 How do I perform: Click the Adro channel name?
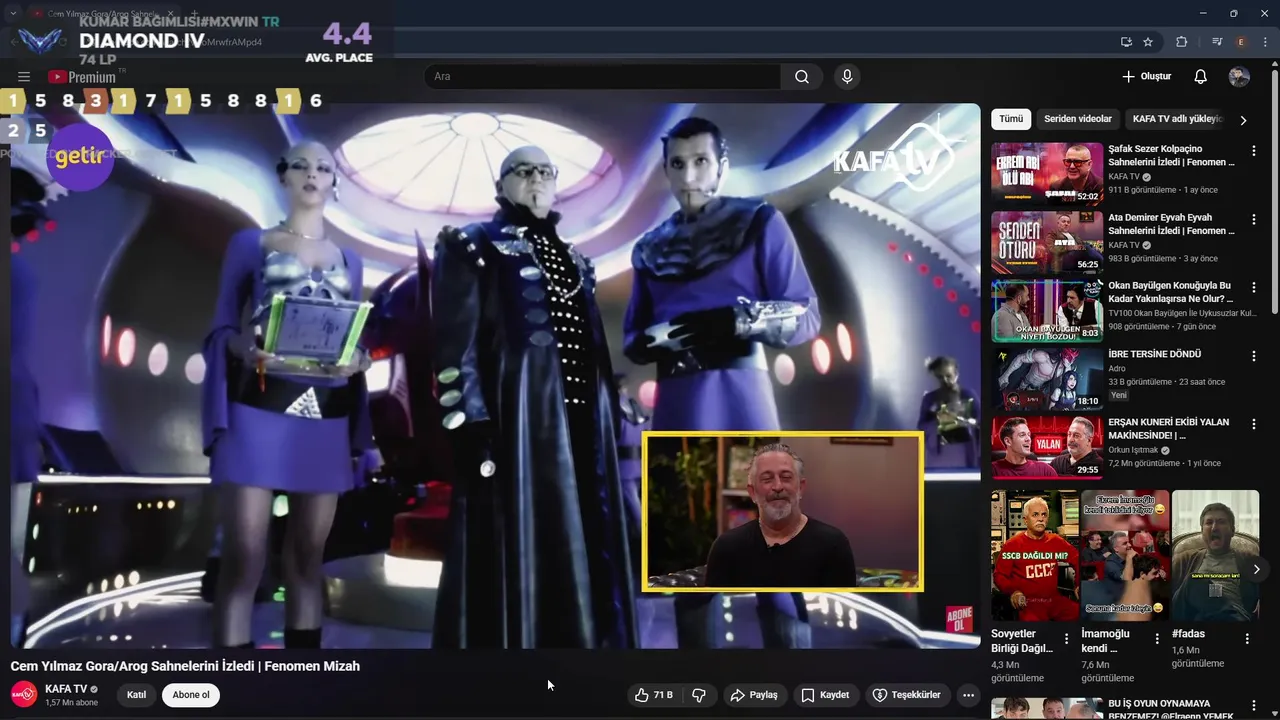(1117, 368)
